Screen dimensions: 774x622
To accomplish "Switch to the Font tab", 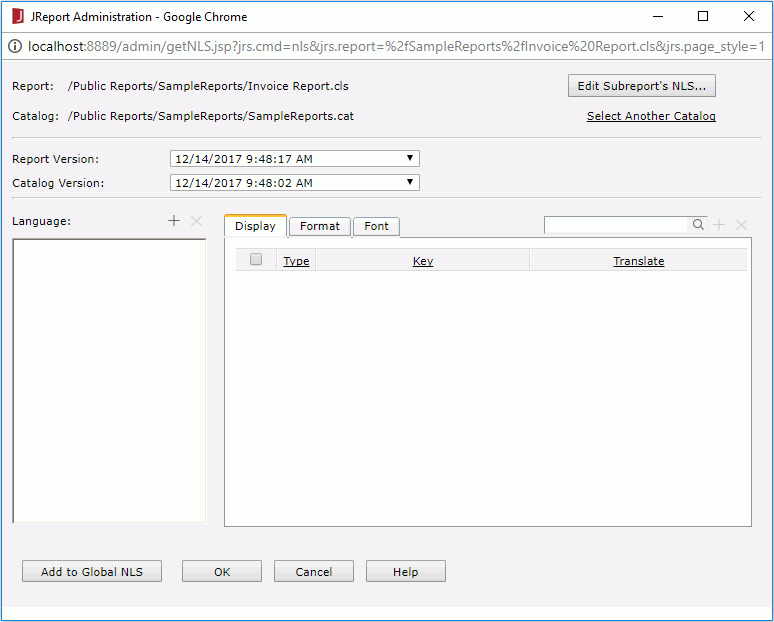I will (x=376, y=226).
